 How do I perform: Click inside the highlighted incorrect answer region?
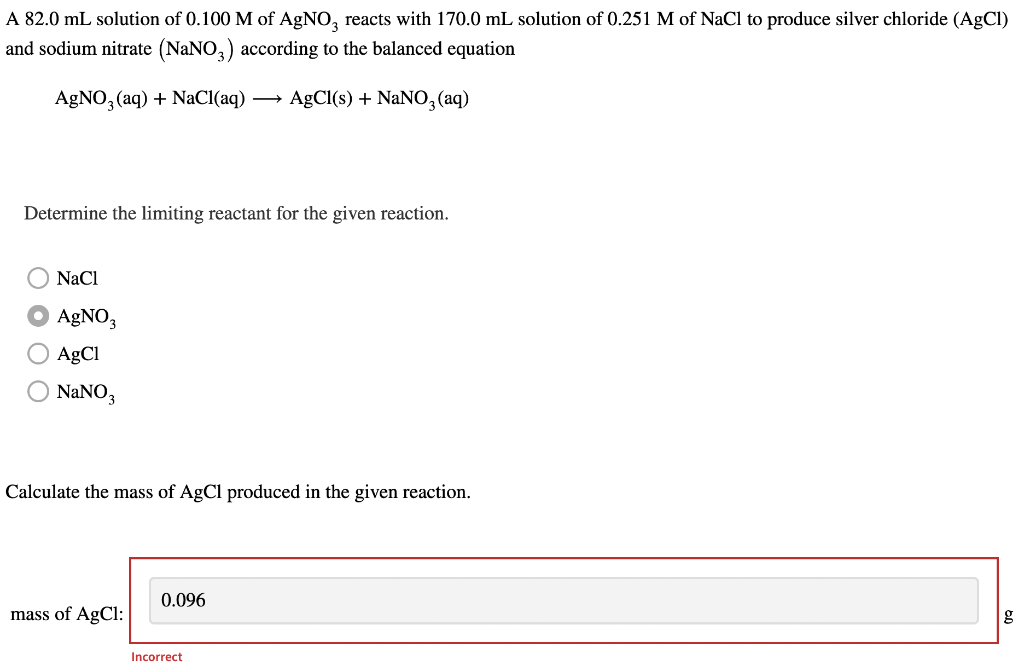tap(563, 600)
